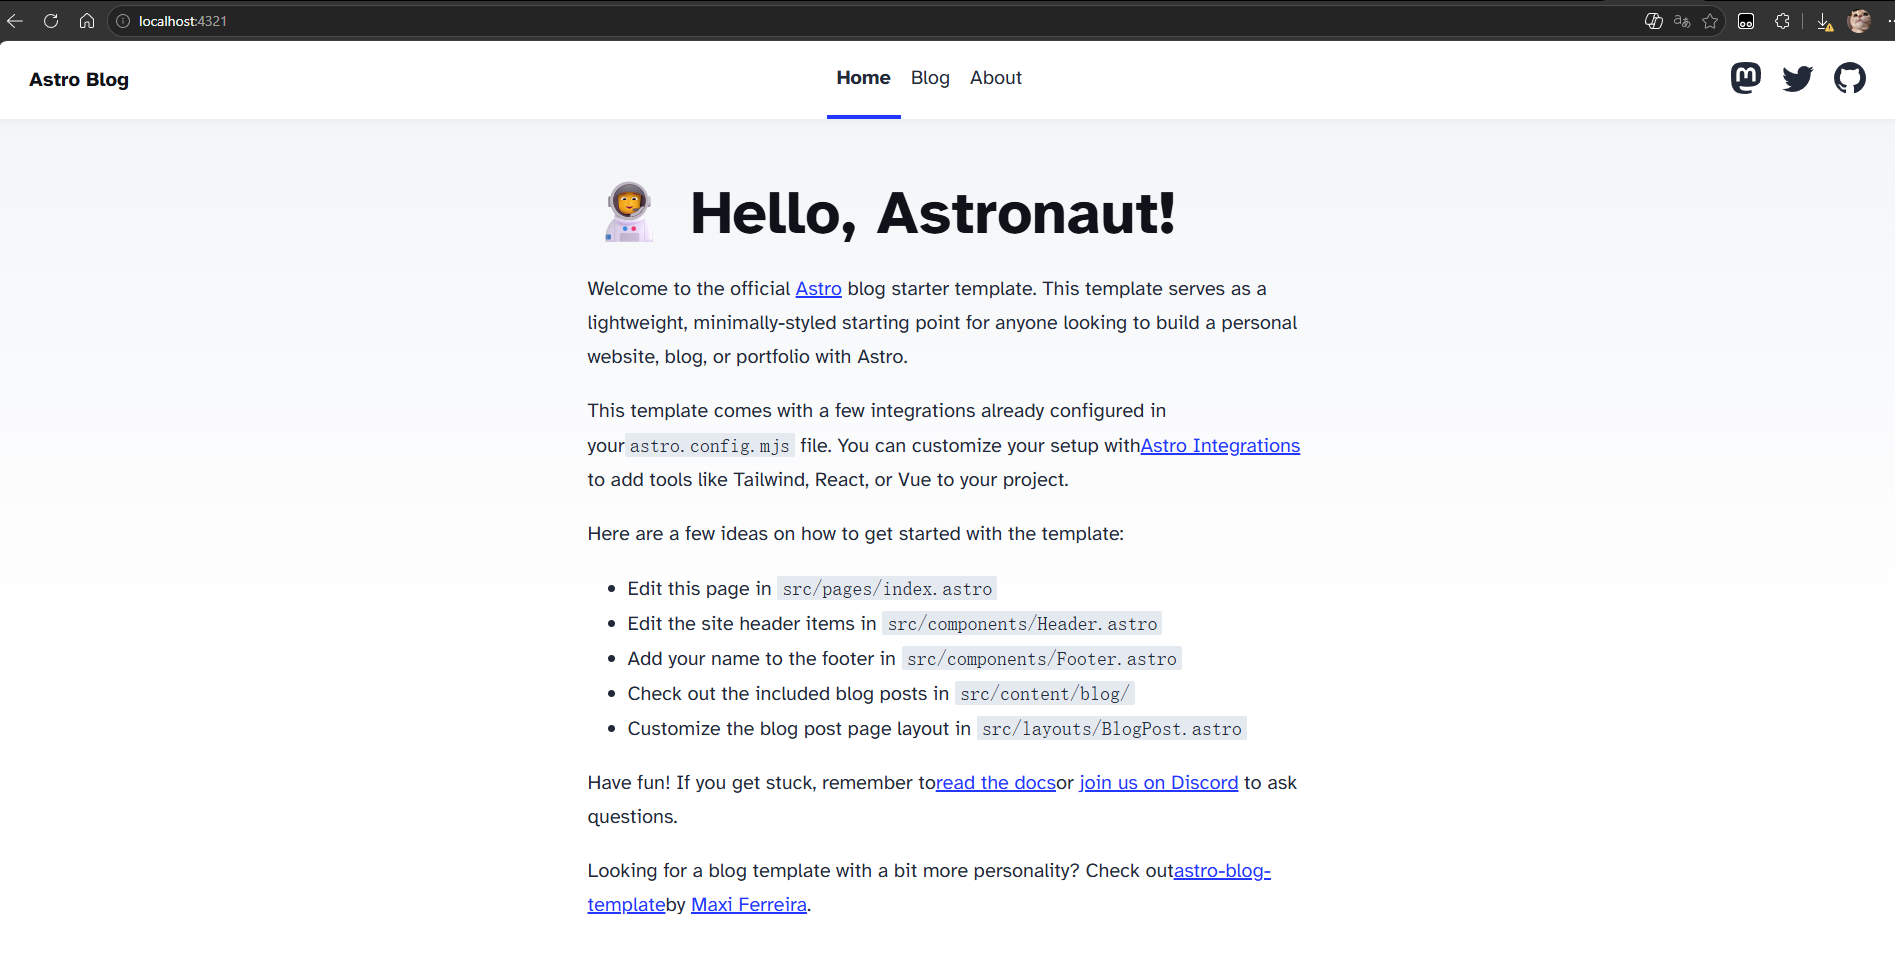1895x954 pixels.
Task: Go back with the browser back arrow
Action: [15, 21]
